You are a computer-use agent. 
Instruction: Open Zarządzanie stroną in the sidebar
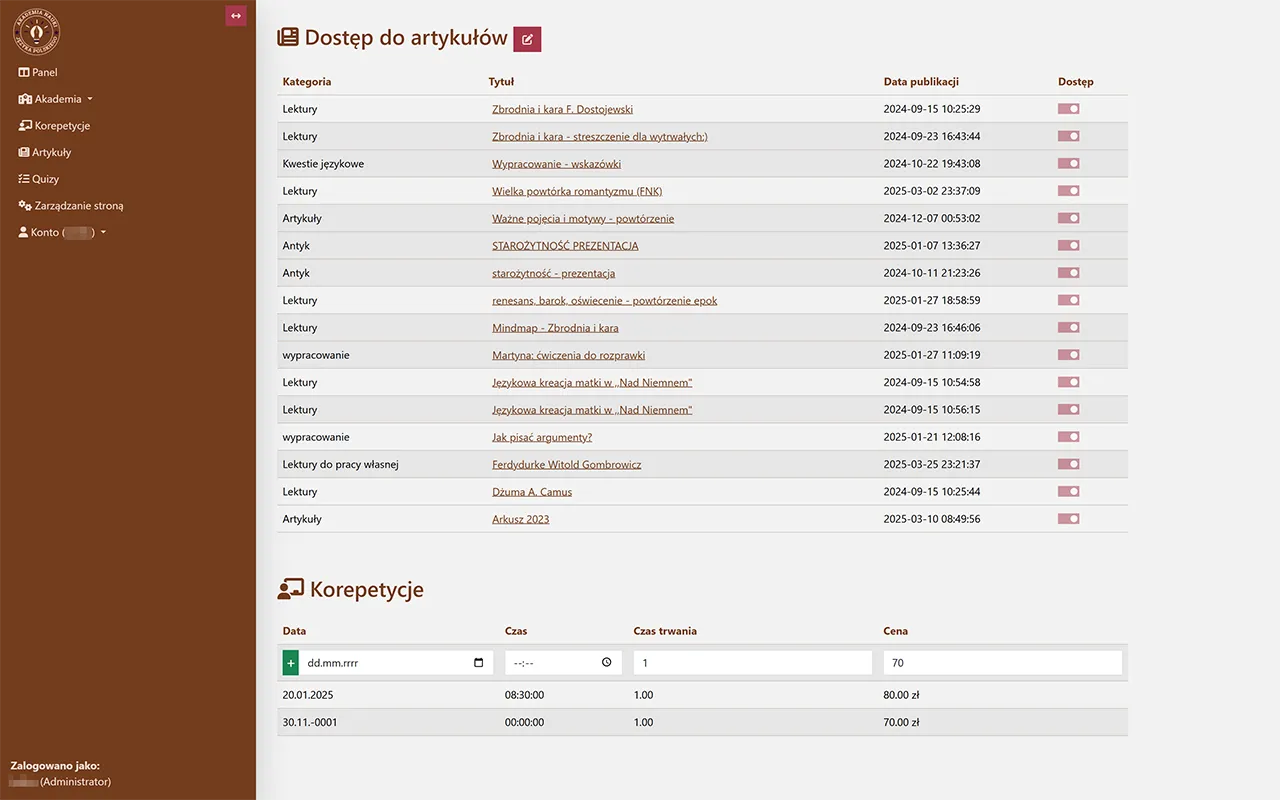(75, 205)
